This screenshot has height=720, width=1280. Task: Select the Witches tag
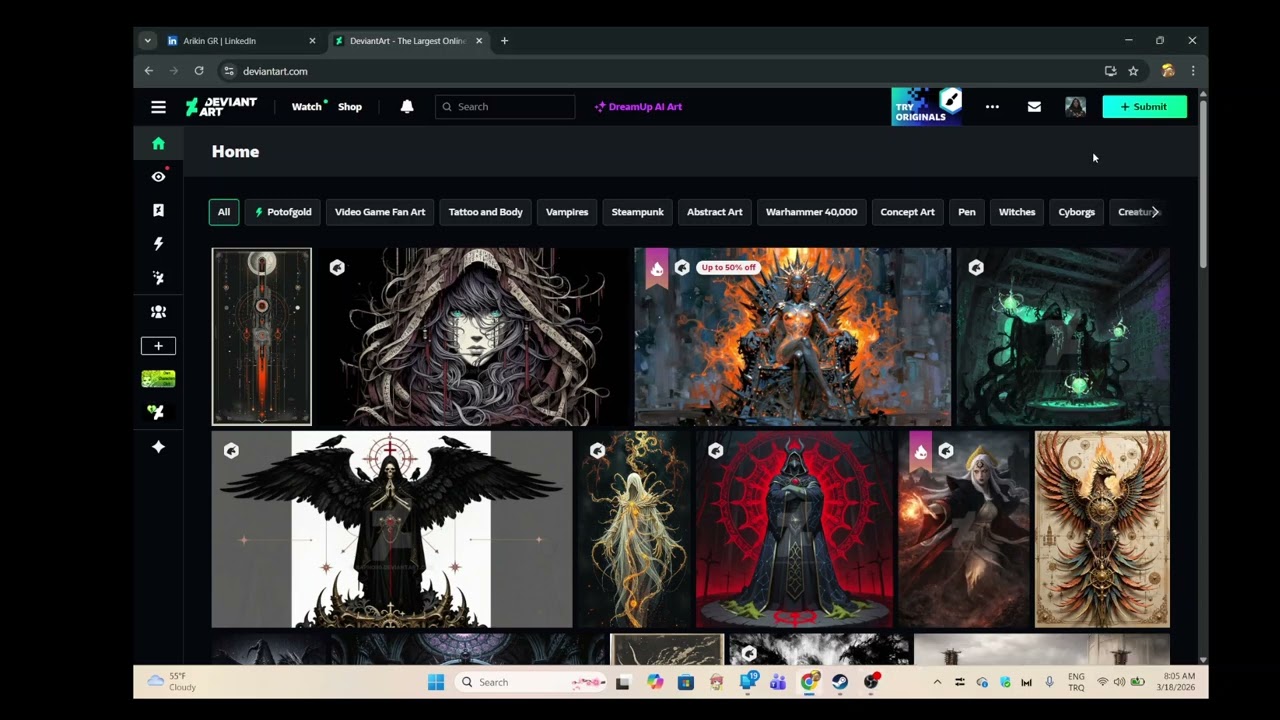click(1017, 212)
